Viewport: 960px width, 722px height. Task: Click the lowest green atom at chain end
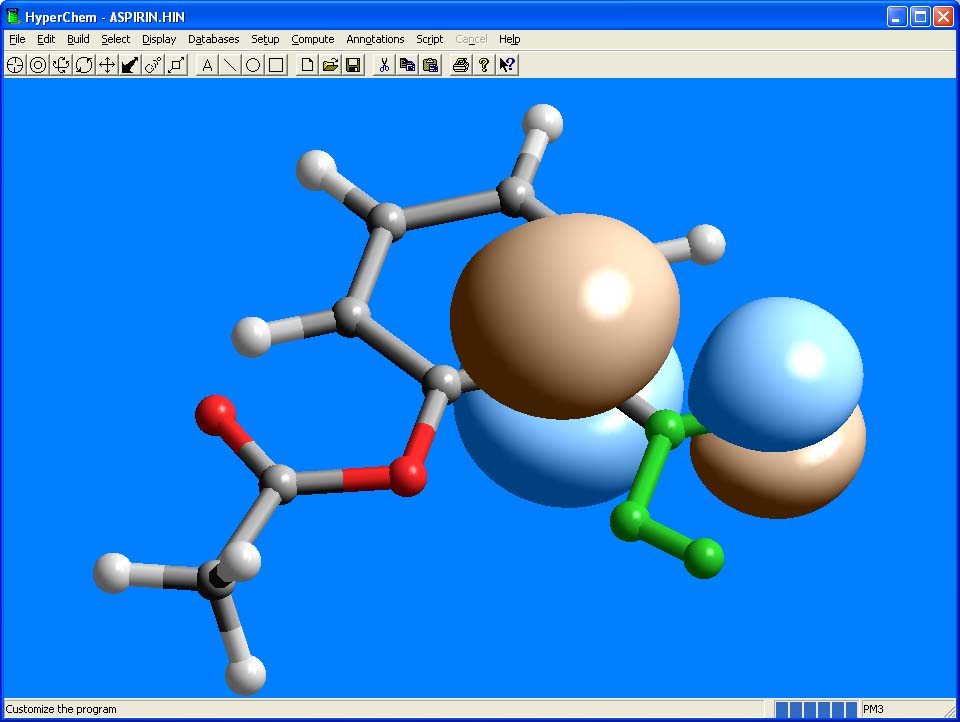pyautogui.click(x=703, y=557)
